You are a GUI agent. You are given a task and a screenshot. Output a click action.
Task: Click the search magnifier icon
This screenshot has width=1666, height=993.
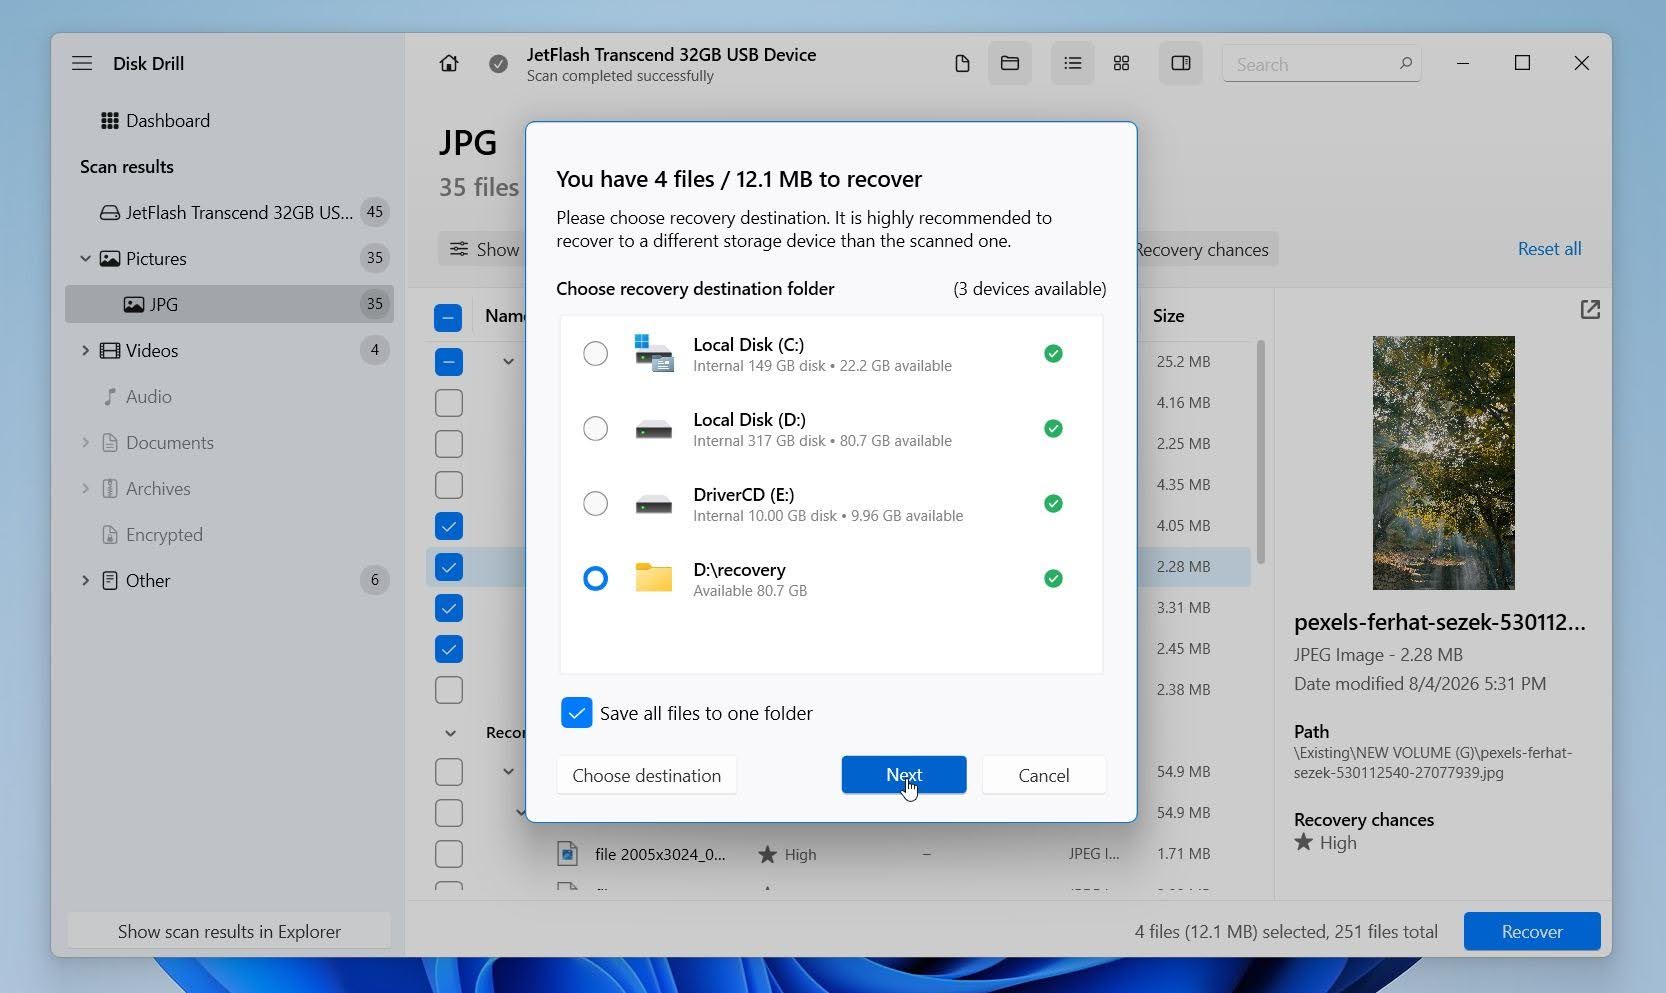(1405, 63)
